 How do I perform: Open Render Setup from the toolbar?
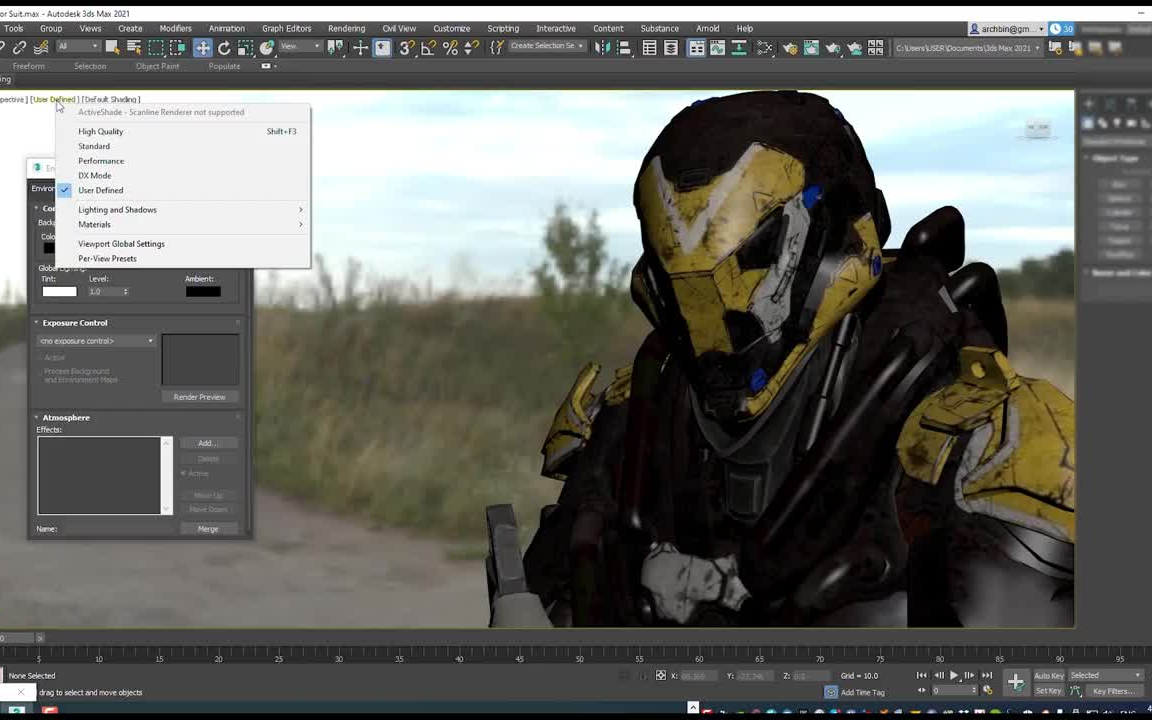coord(790,47)
